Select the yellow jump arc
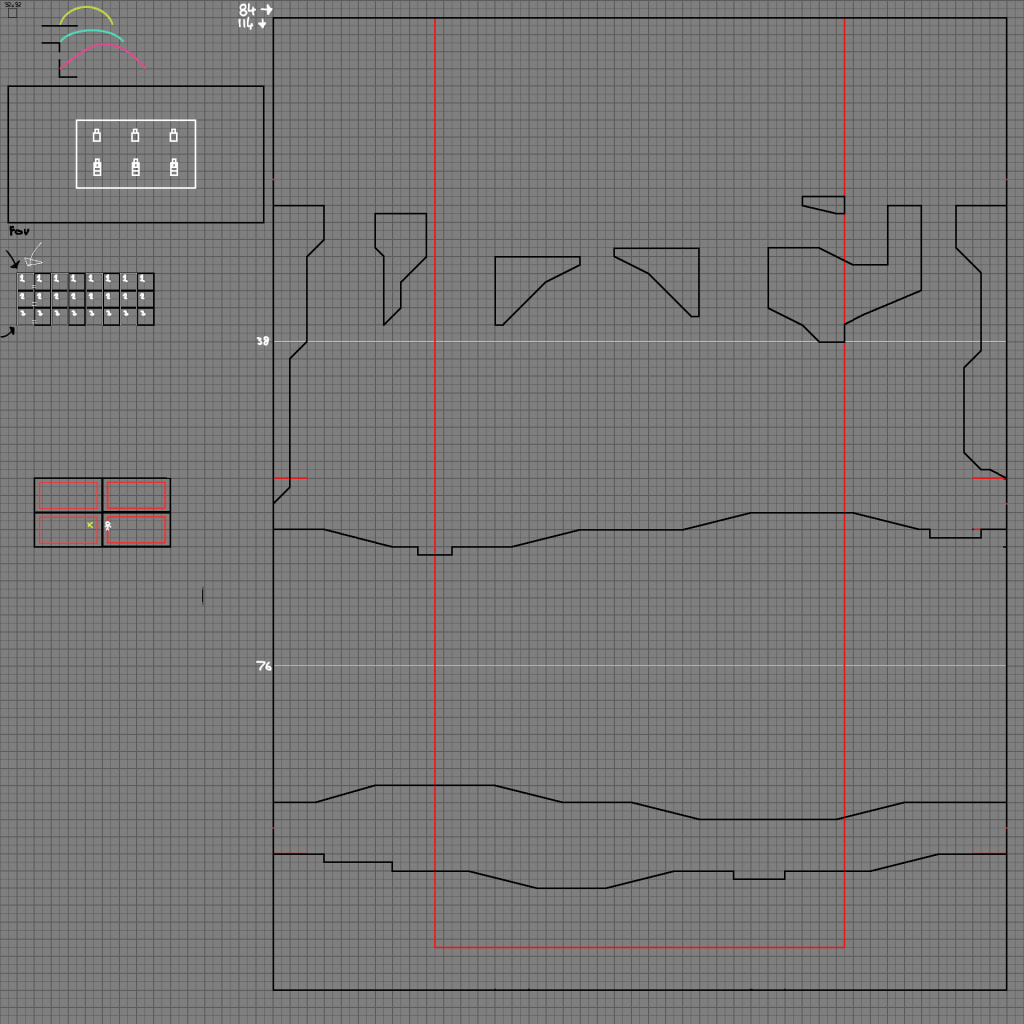This screenshot has width=1024, height=1024. tap(86, 11)
